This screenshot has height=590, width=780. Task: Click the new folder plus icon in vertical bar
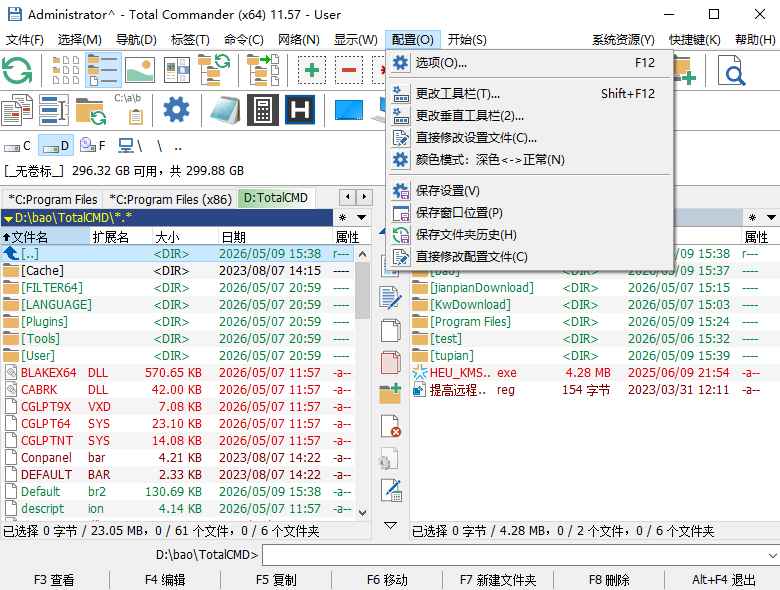pos(390,393)
